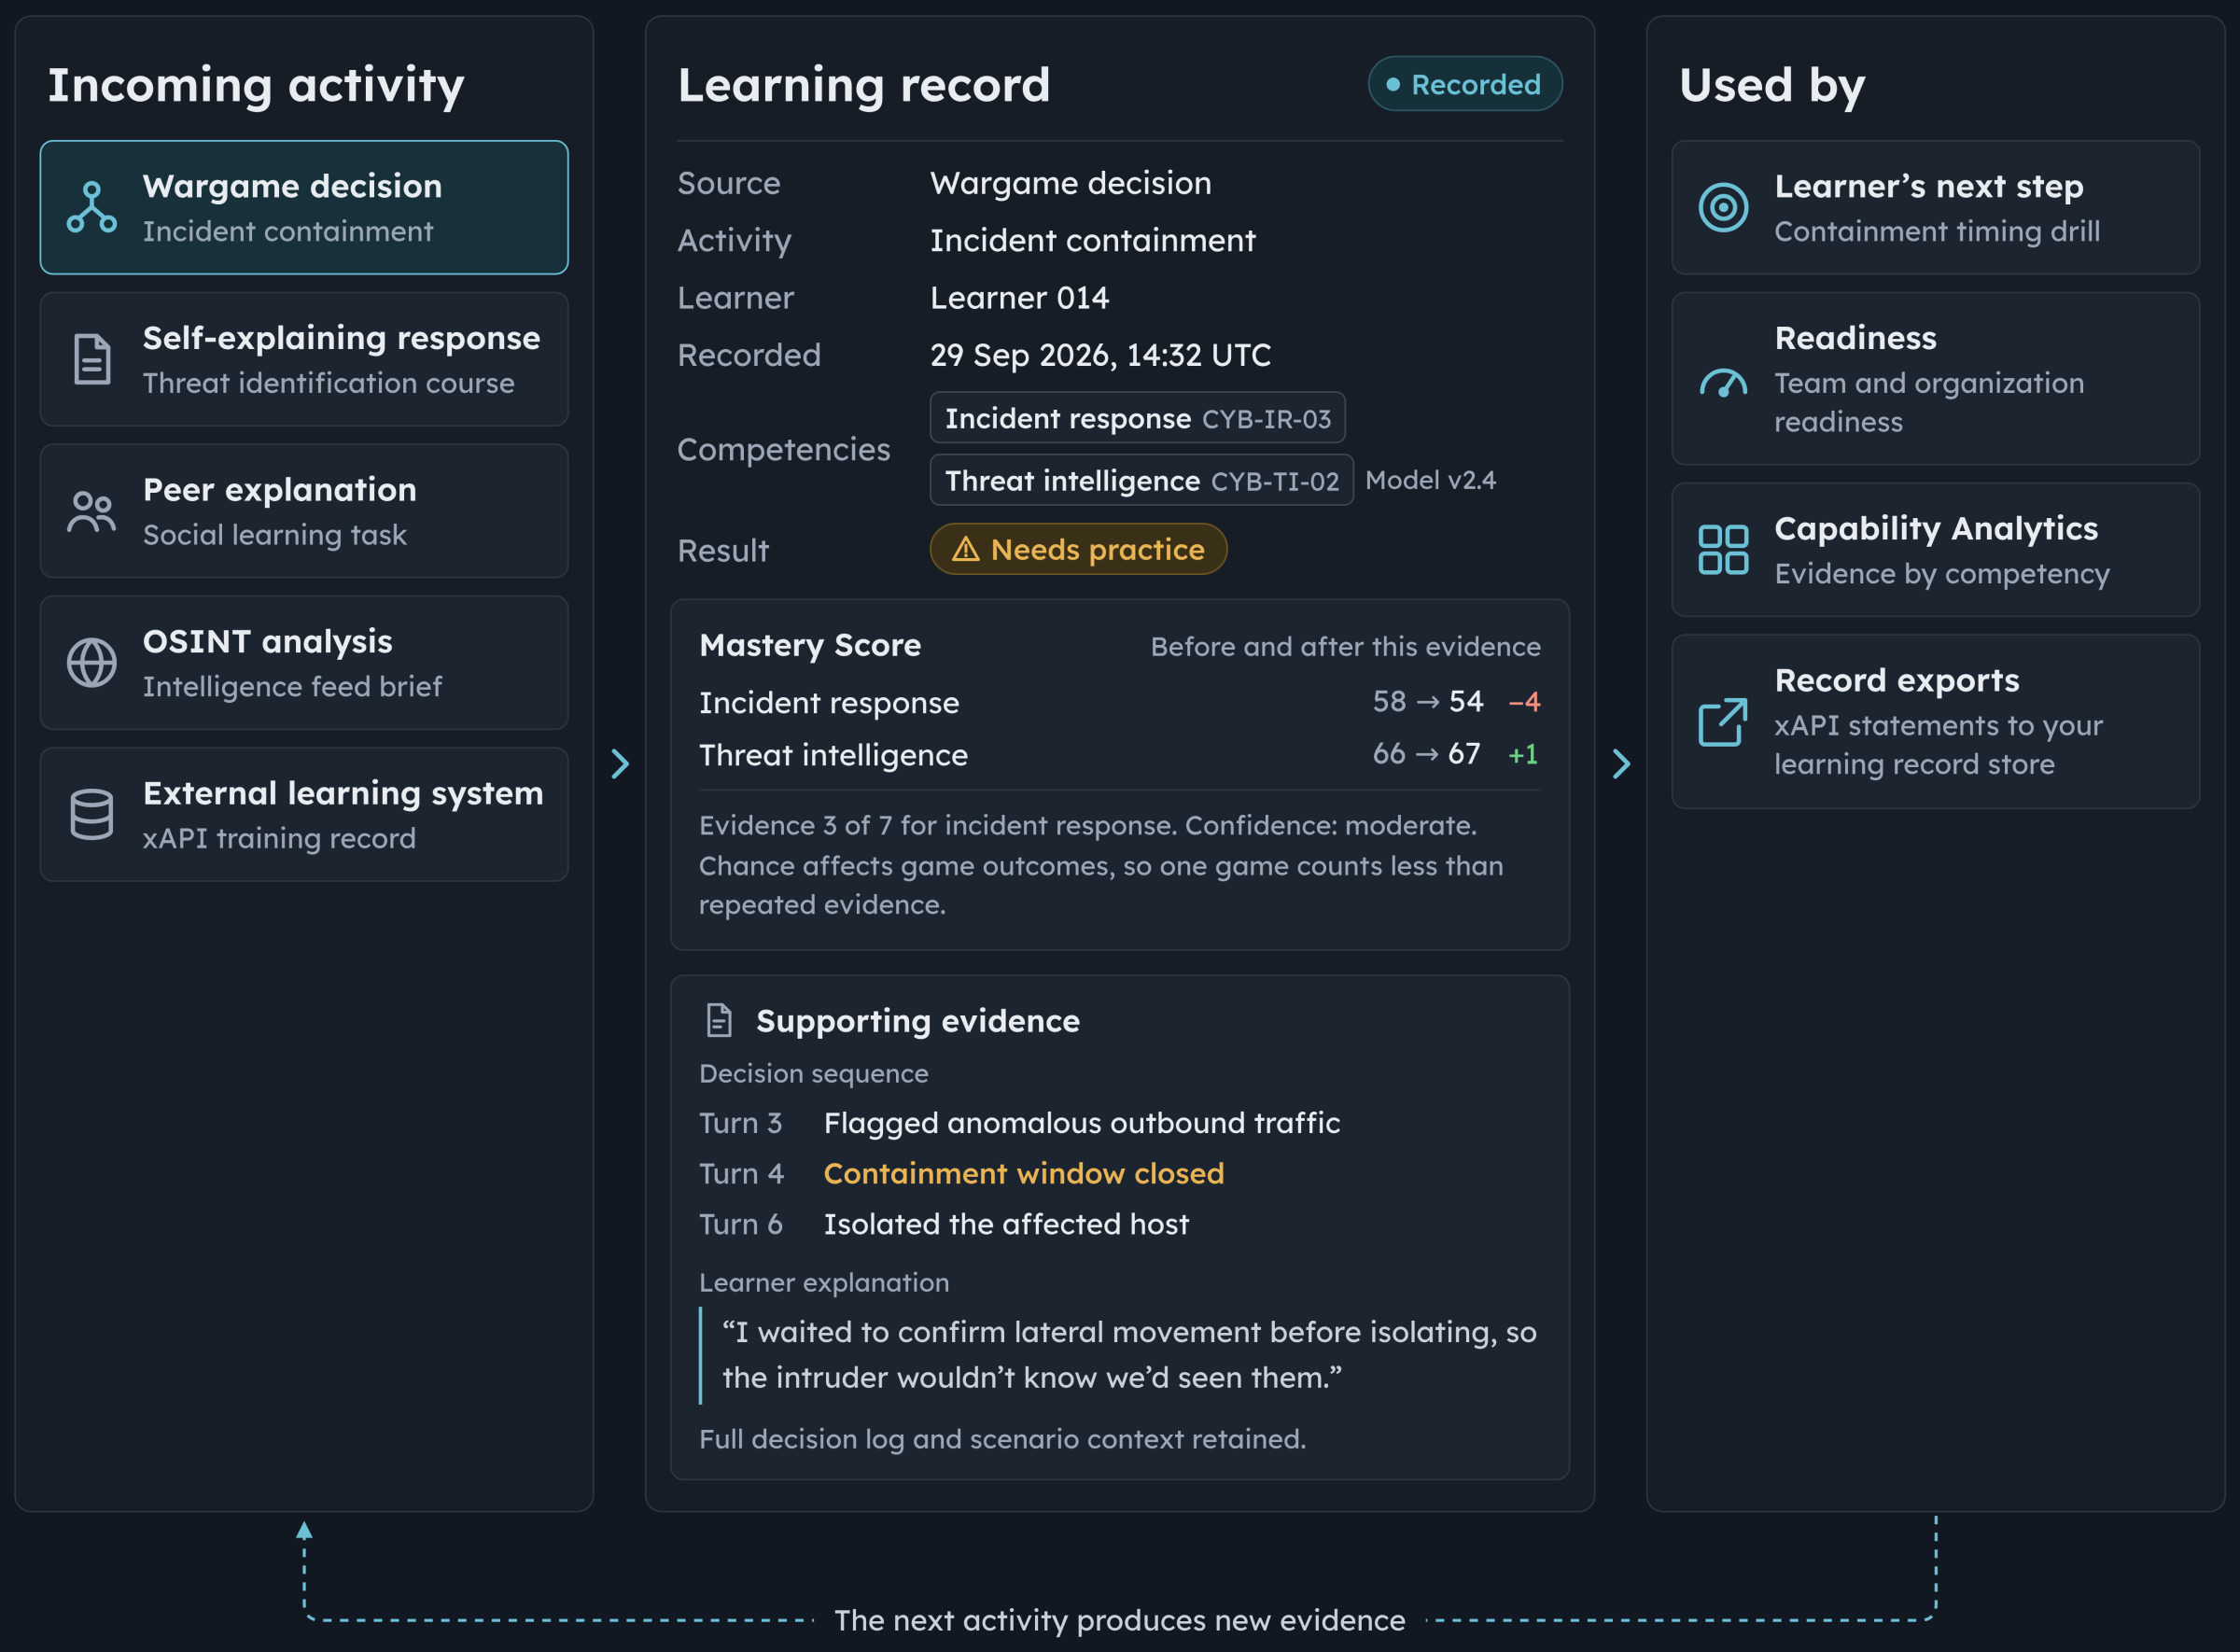Click the Needs practice result badge
The image size is (2240, 1652).
[x=1078, y=549]
